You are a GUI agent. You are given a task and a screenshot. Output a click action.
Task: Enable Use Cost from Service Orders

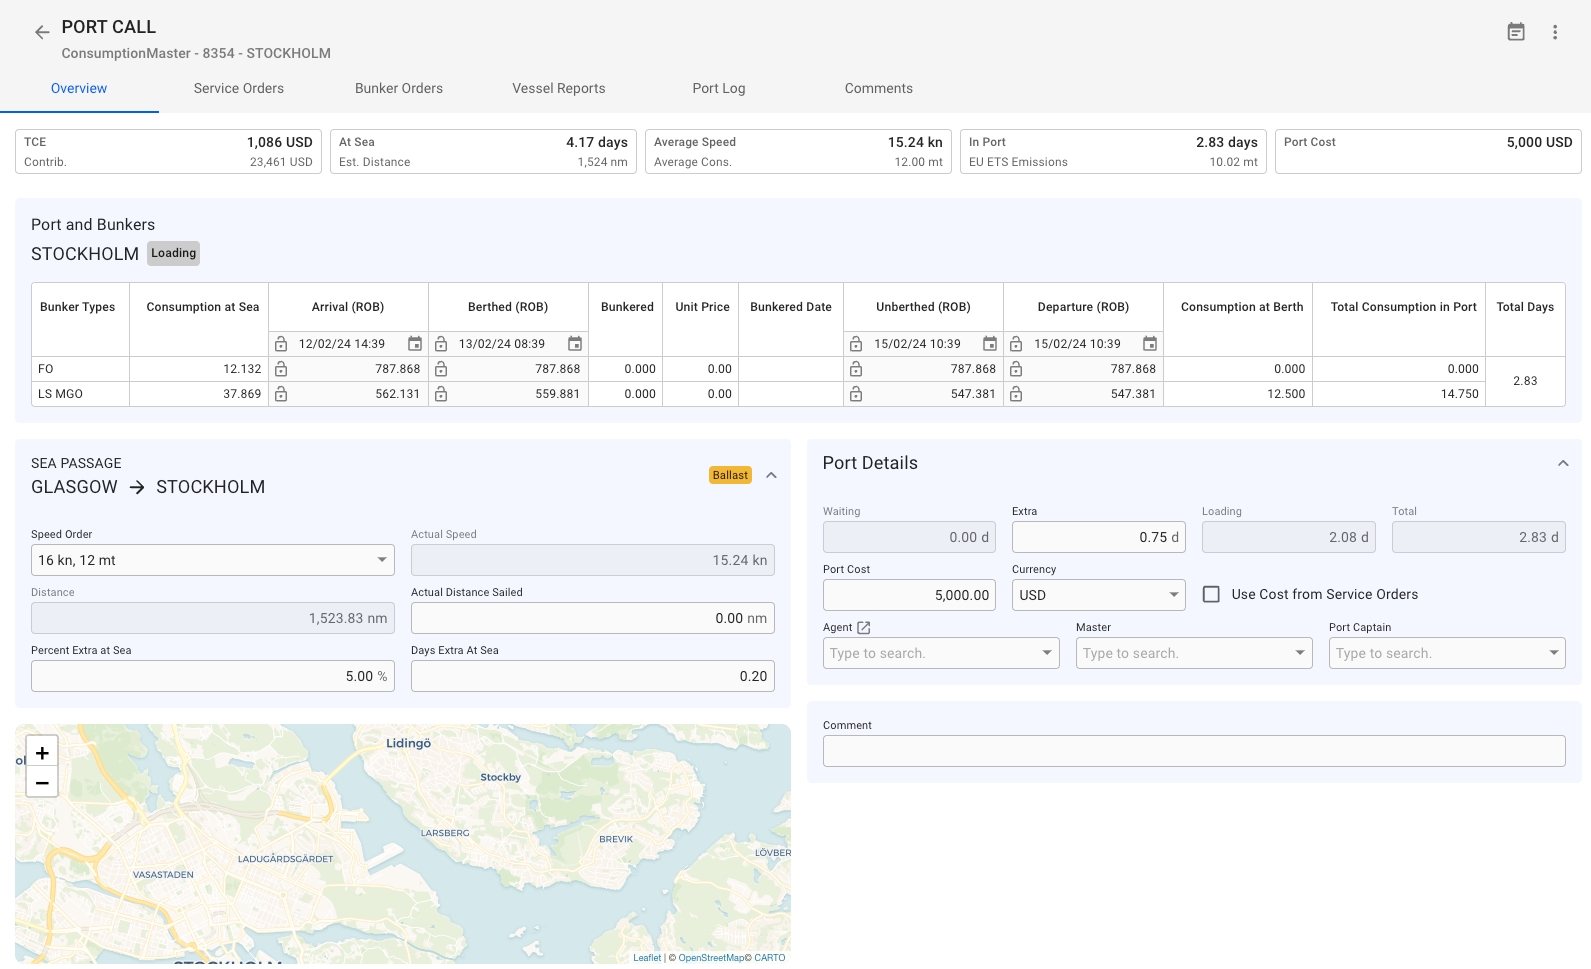pos(1211,594)
